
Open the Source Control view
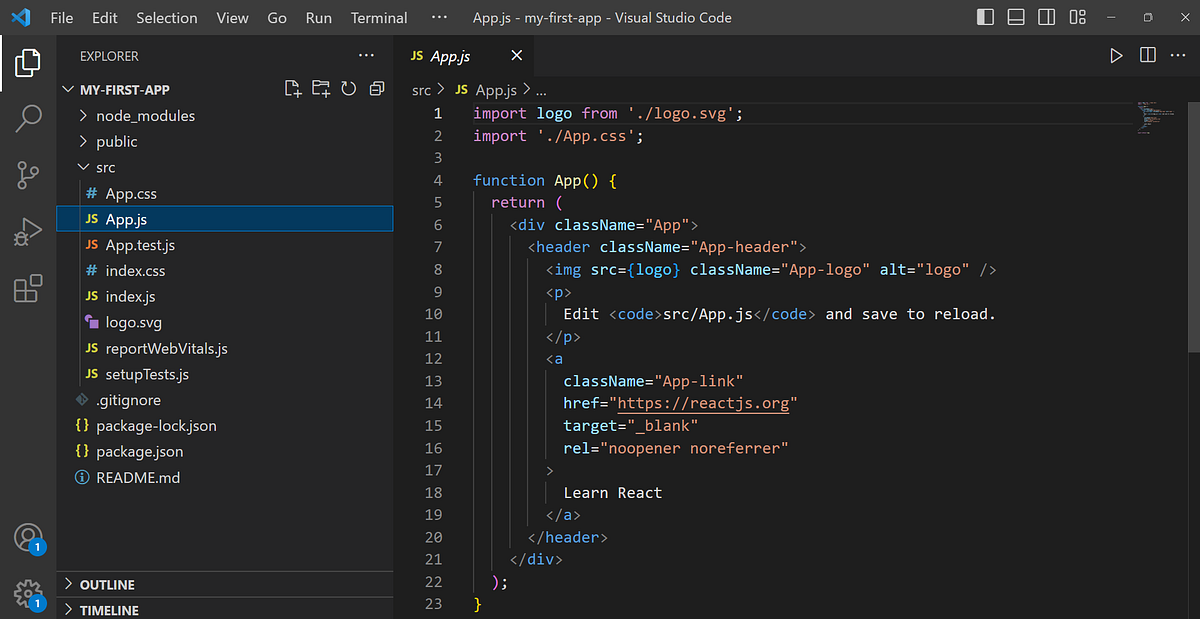click(28, 176)
